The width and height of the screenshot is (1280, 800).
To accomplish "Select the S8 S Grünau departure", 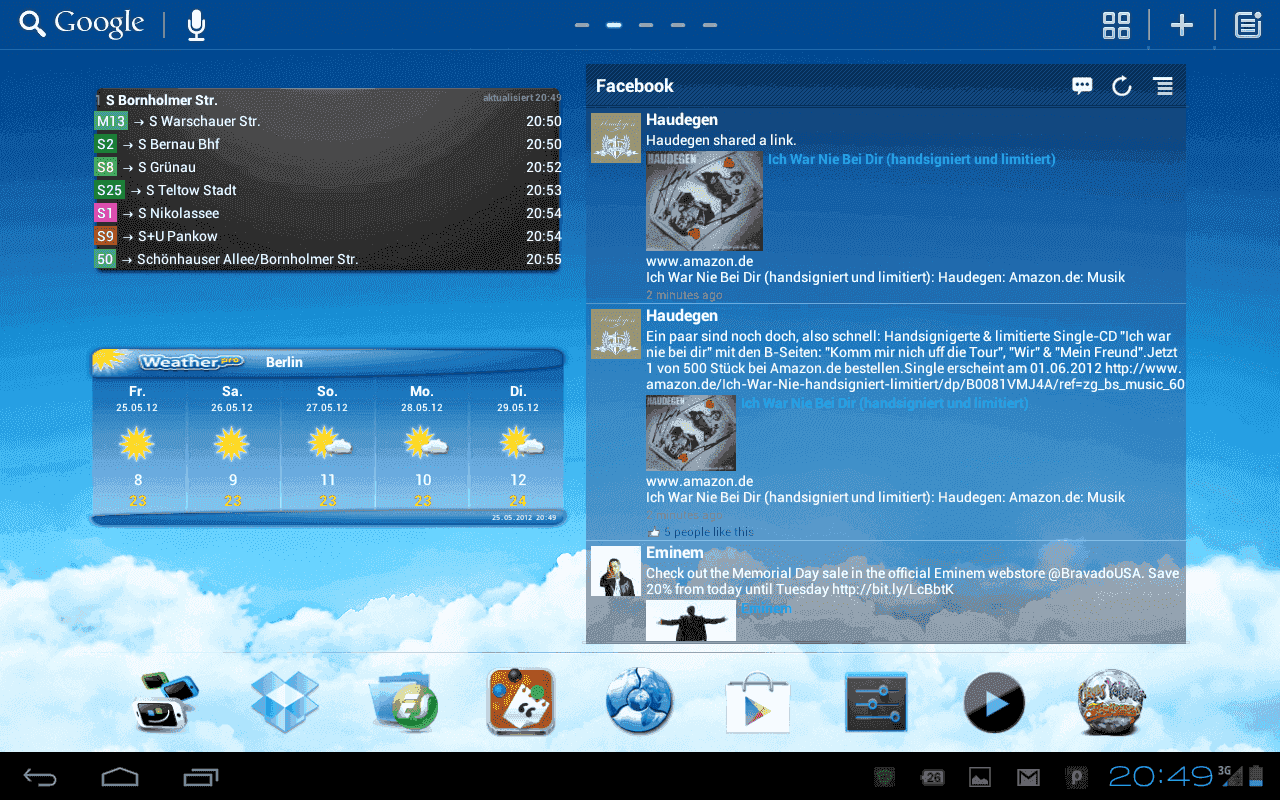I will point(327,167).
